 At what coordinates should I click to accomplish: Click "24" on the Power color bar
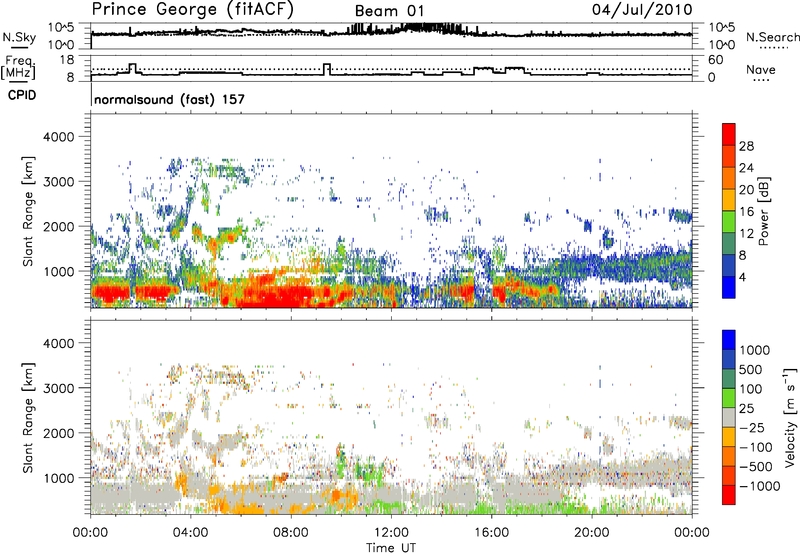(746, 168)
